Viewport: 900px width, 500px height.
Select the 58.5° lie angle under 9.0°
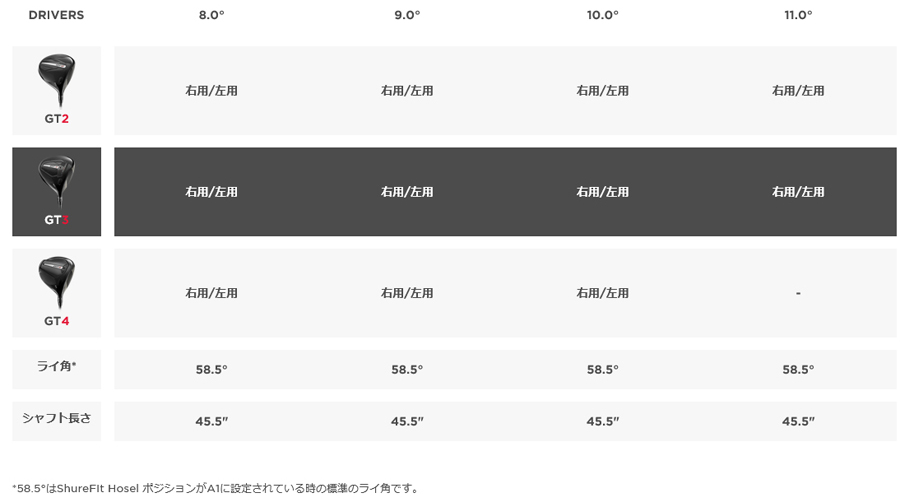[407, 369]
